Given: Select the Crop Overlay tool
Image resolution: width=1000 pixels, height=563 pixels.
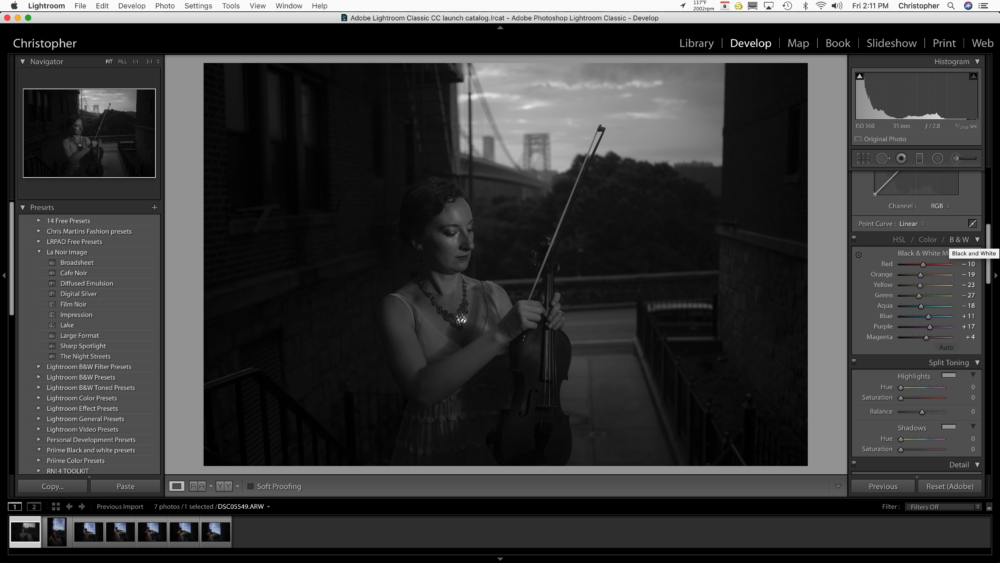Looking at the screenshot, I should coord(862,158).
